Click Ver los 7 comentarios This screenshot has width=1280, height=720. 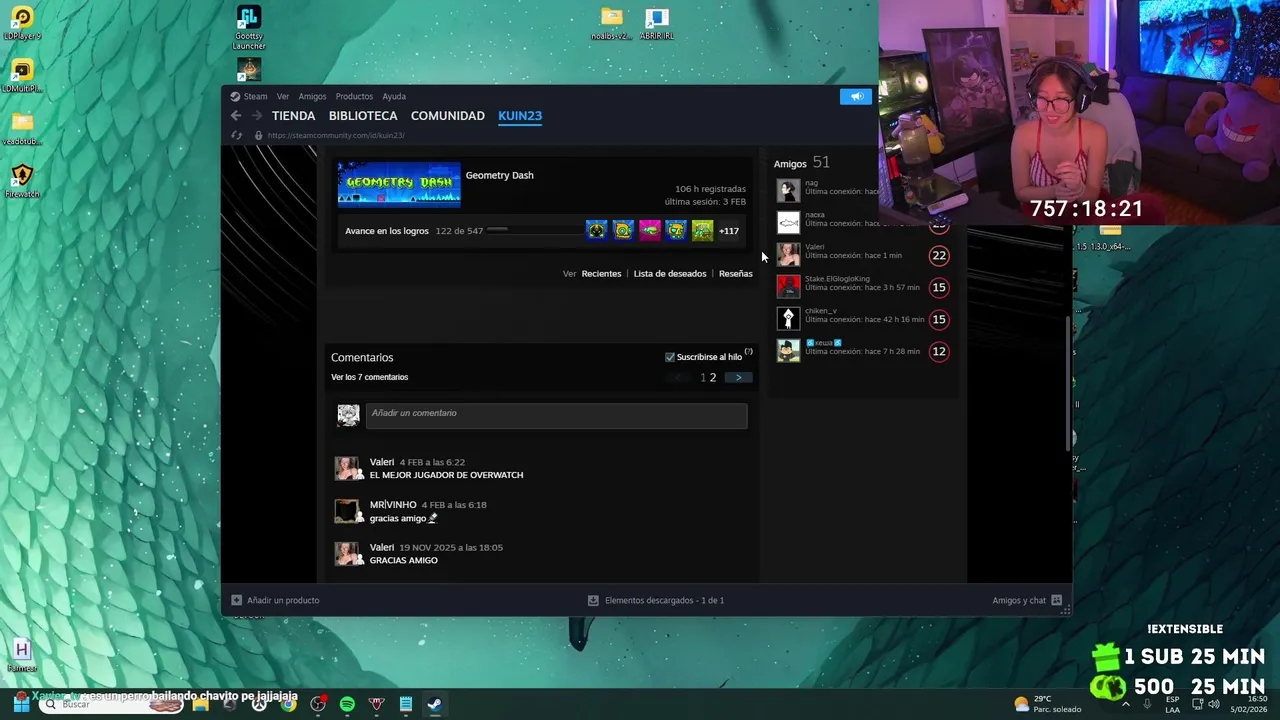point(370,377)
